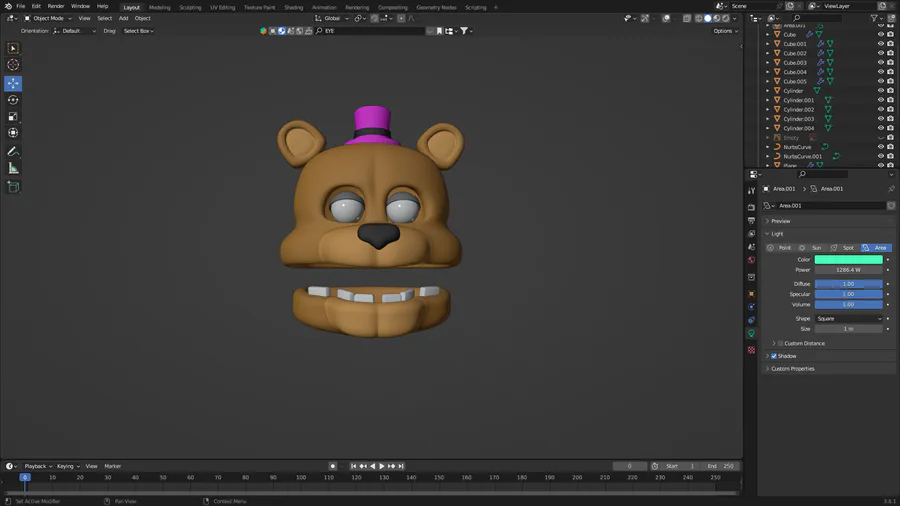Open the View Layer properties tab
Image resolution: width=900 pixels, height=506 pixels.
click(x=751, y=233)
